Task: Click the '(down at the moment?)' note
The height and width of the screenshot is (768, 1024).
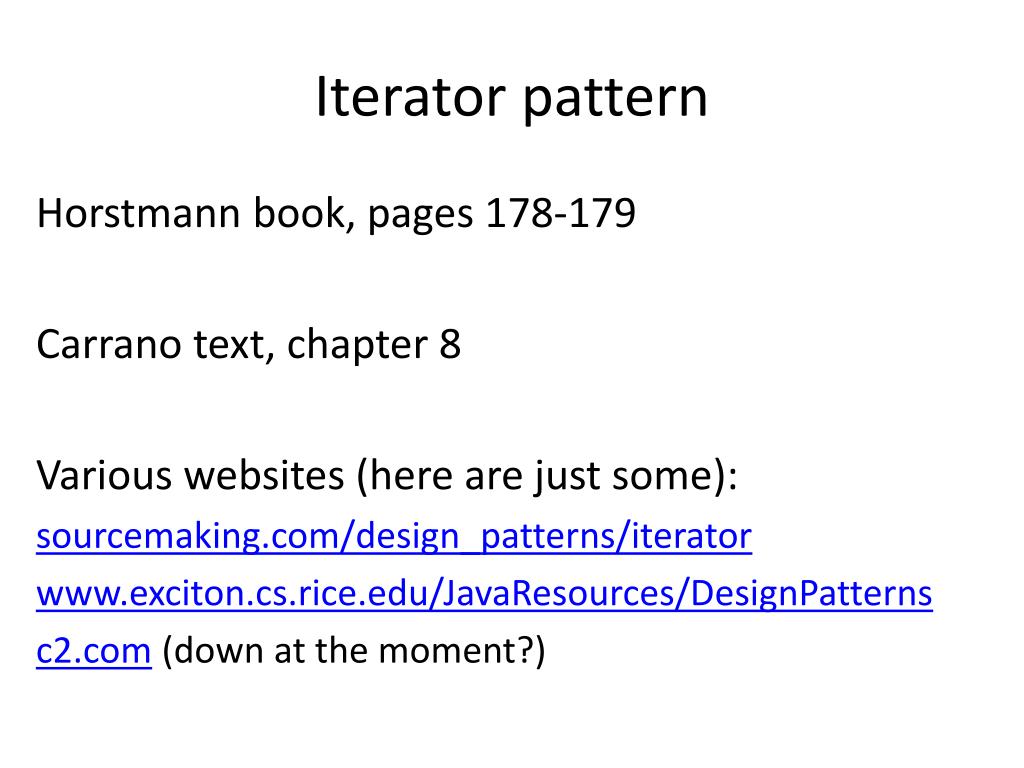Action: [x=353, y=651]
